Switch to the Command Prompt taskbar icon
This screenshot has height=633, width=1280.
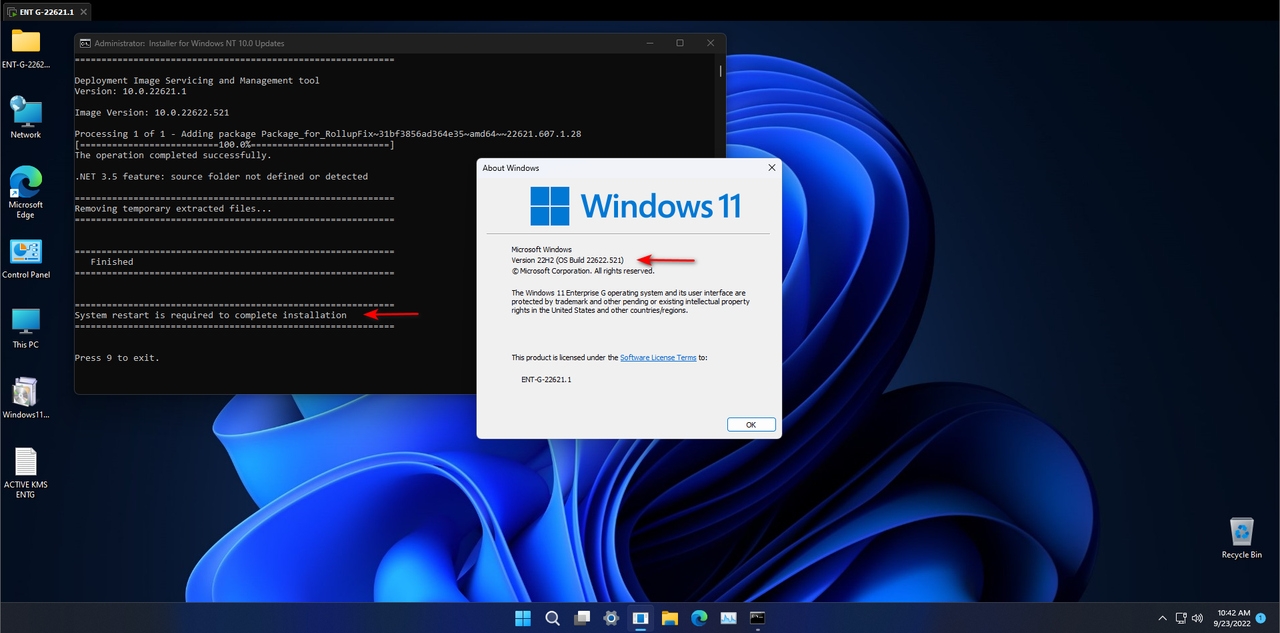coord(758,618)
